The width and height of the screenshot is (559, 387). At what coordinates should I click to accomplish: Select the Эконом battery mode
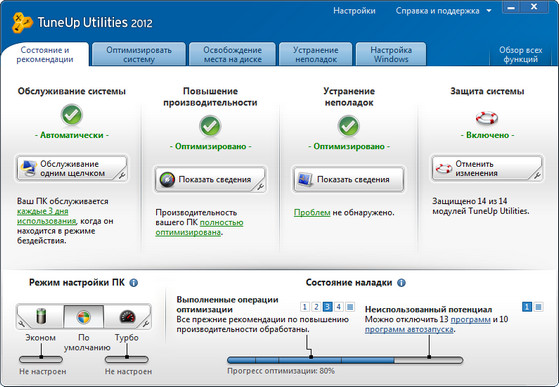41,316
